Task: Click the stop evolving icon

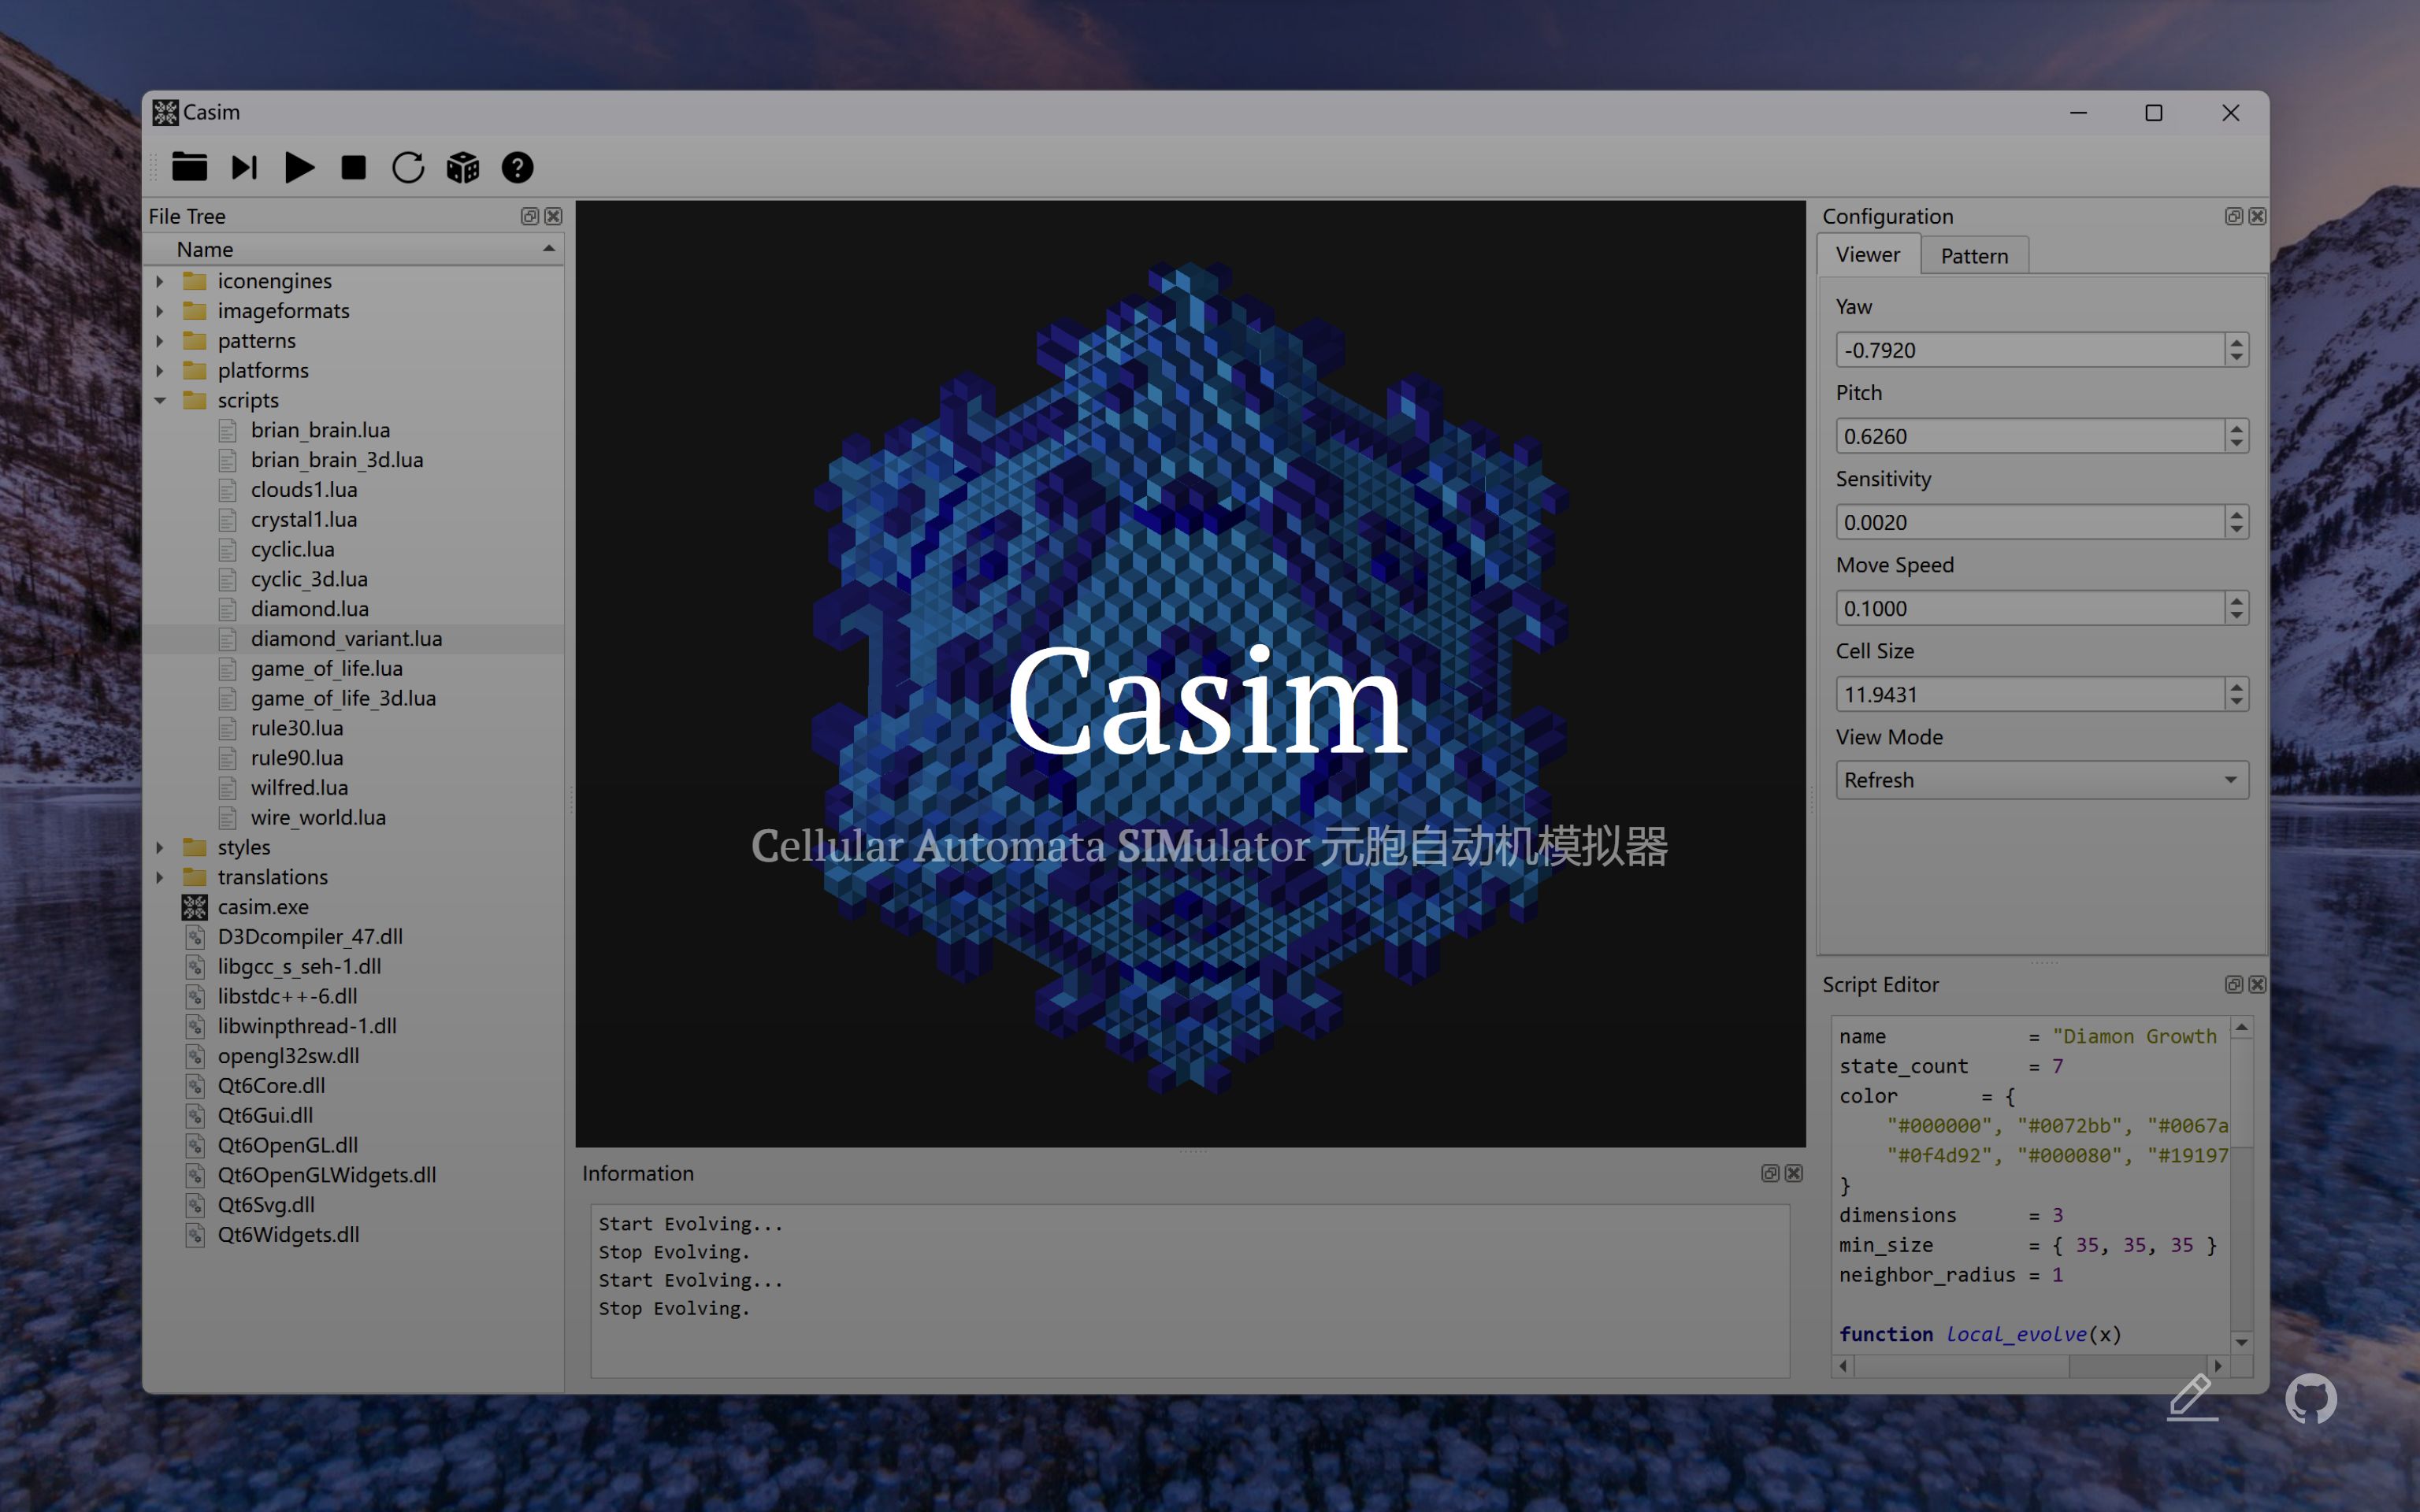Action: tap(353, 167)
